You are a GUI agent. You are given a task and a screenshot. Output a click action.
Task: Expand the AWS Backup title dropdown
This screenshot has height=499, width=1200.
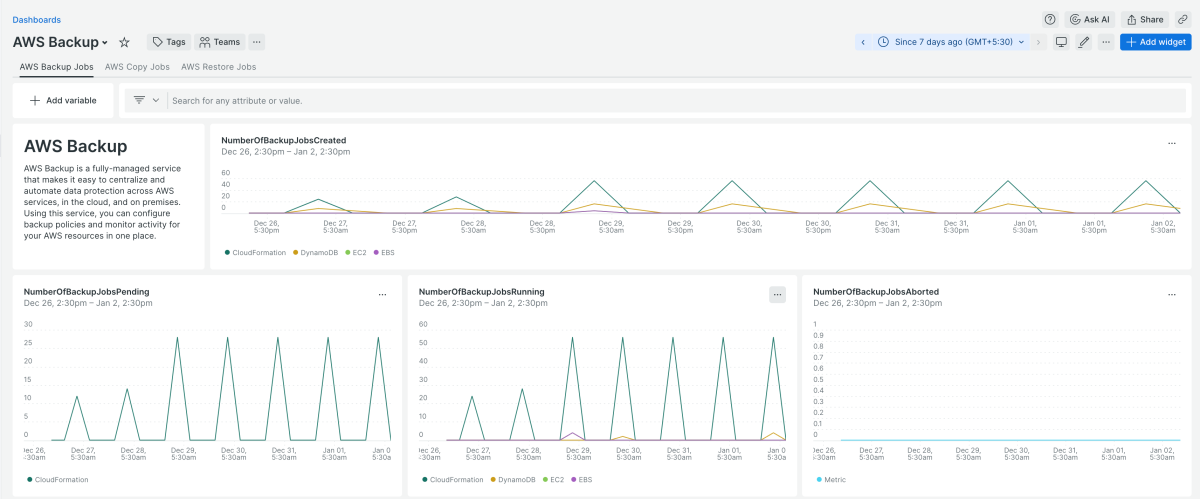pyautogui.click(x=104, y=43)
